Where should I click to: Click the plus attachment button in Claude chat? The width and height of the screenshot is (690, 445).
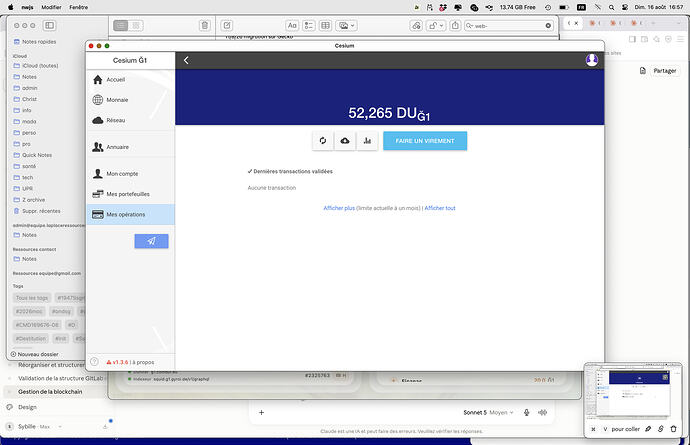click(261, 412)
